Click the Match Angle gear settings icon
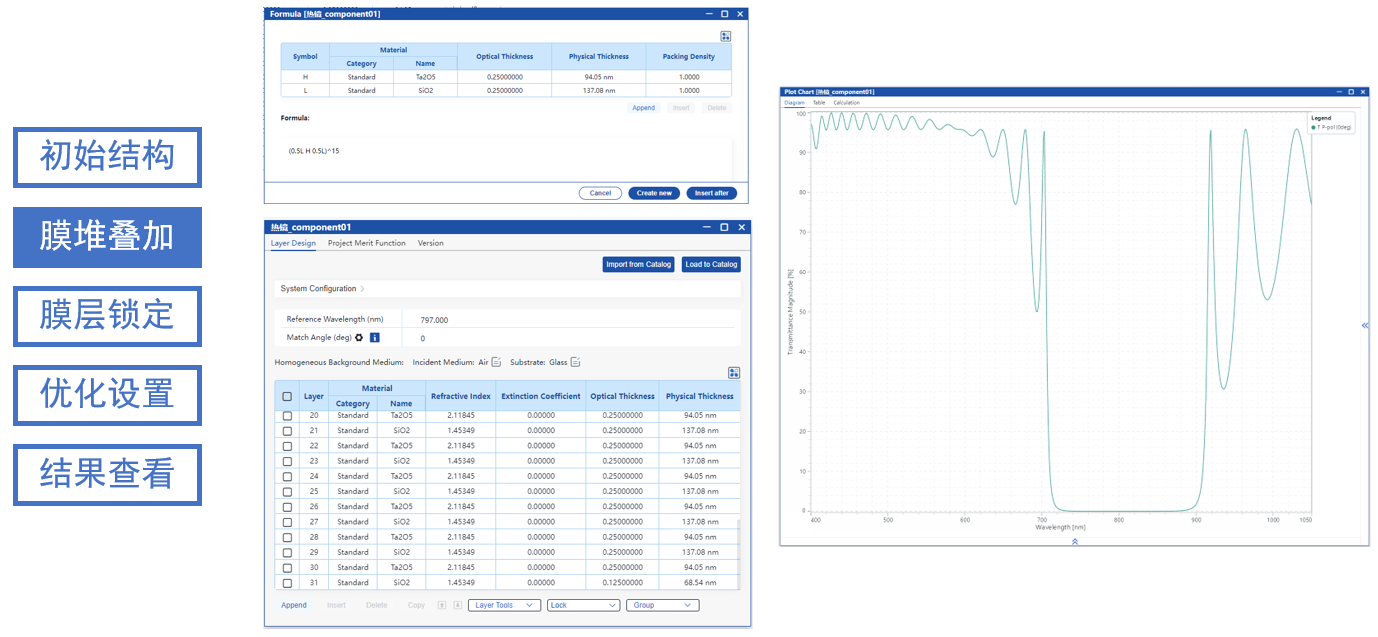This screenshot has height=637, width=1378. [359, 338]
